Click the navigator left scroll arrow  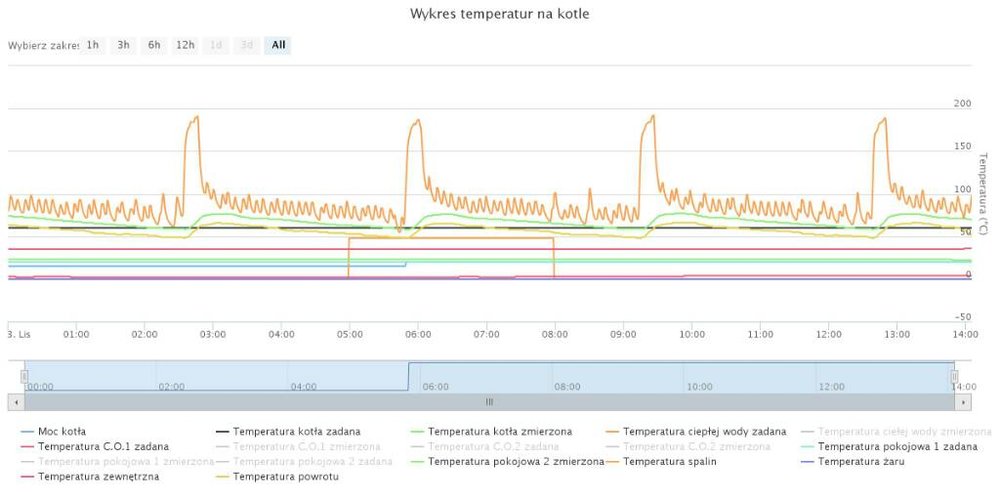(12, 401)
